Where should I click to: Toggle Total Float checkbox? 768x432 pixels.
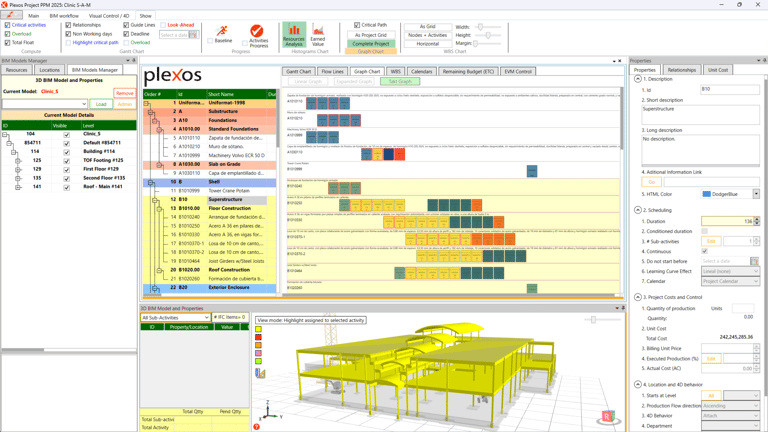[7, 43]
